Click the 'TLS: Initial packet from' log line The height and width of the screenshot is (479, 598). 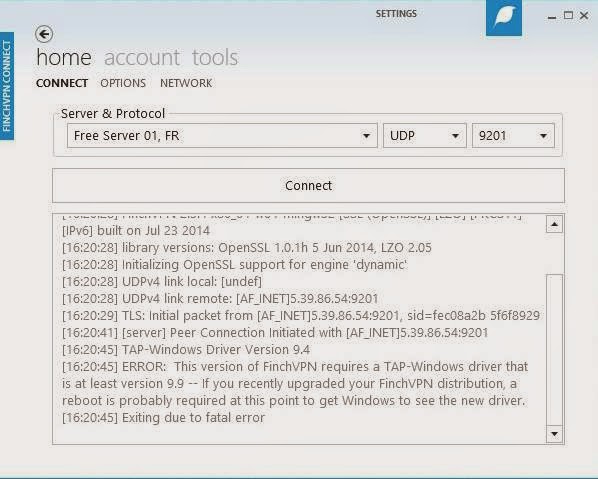[x=301, y=316]
